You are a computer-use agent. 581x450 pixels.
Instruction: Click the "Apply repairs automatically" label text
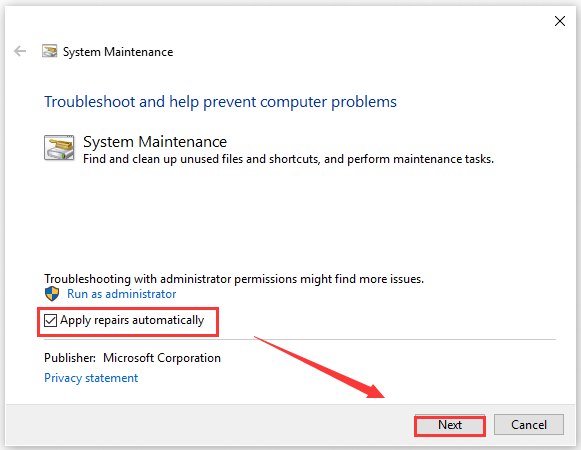[x=132, y=320]
